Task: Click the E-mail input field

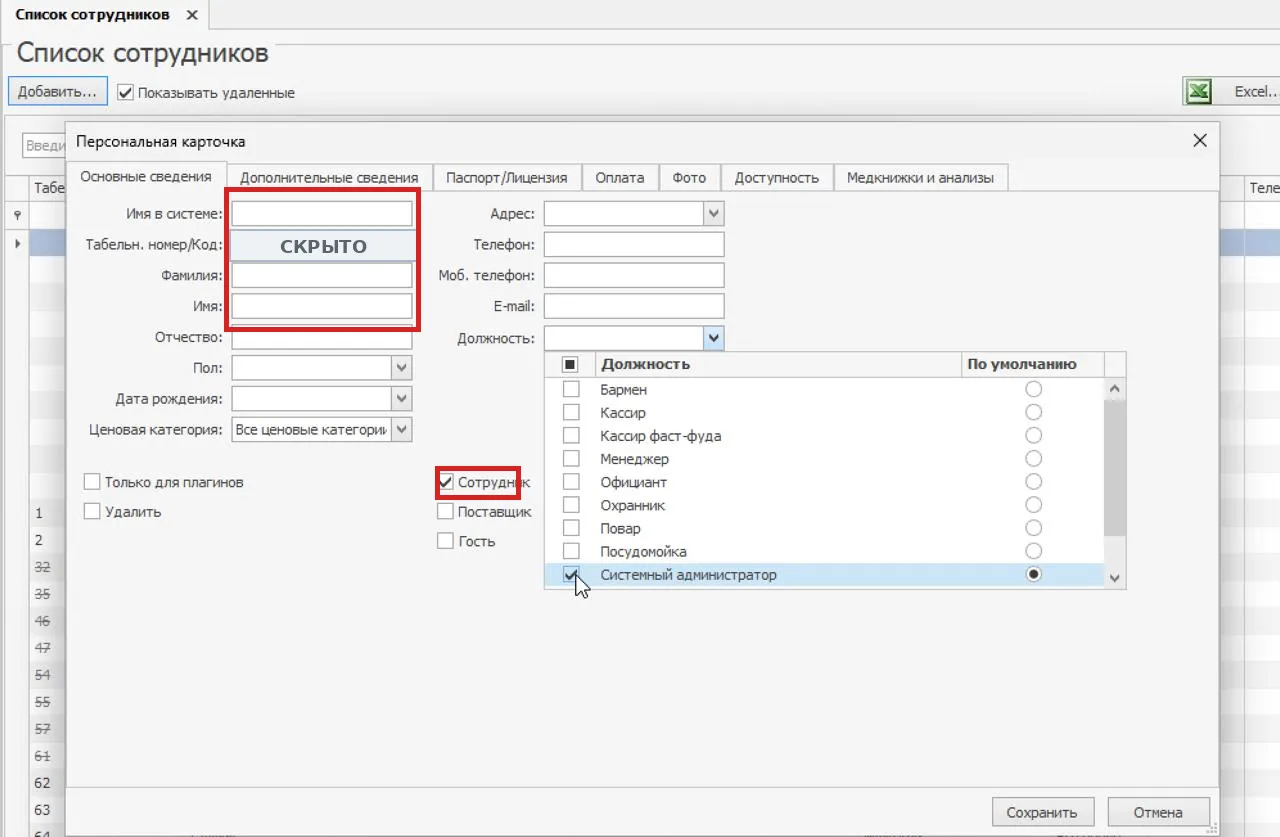Action: pos(634,306)
